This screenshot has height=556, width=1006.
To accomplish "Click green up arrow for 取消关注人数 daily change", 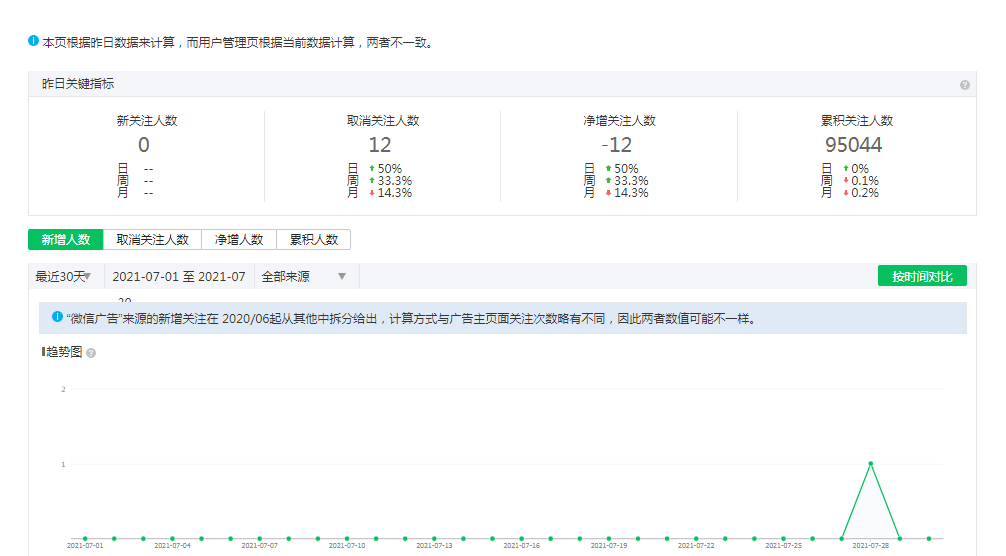I will 372,169.
